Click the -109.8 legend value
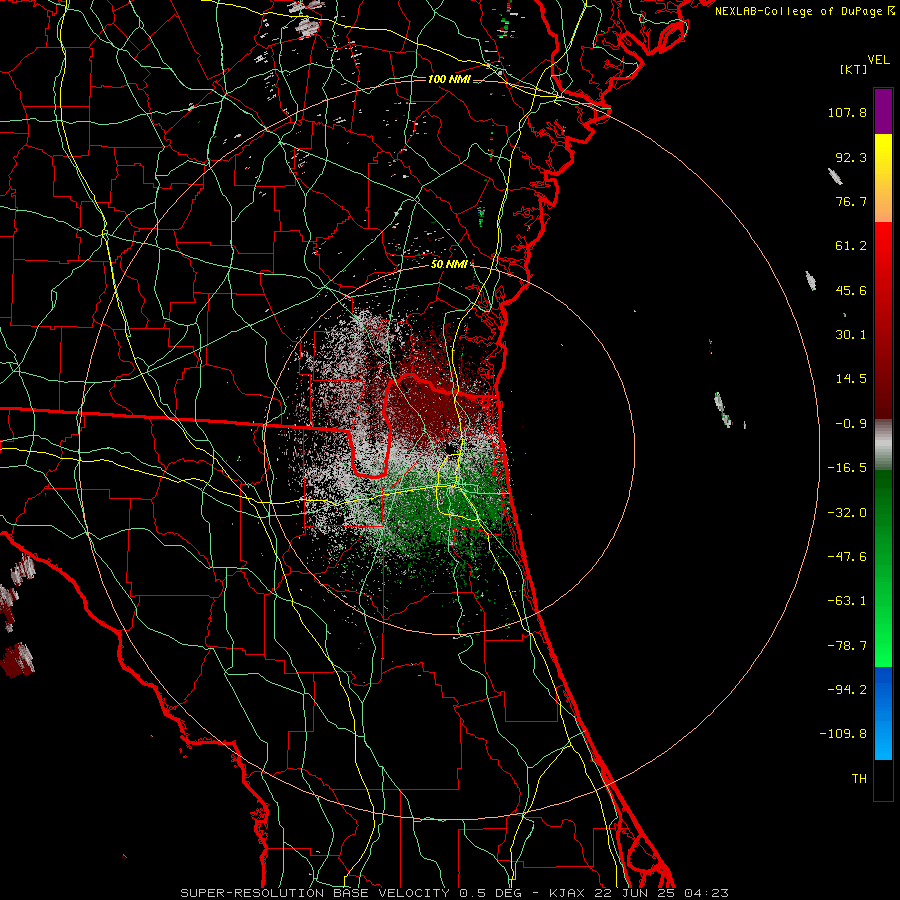Image resolution: width=900 pixels, height=900 pixels. tap(844, 734)
